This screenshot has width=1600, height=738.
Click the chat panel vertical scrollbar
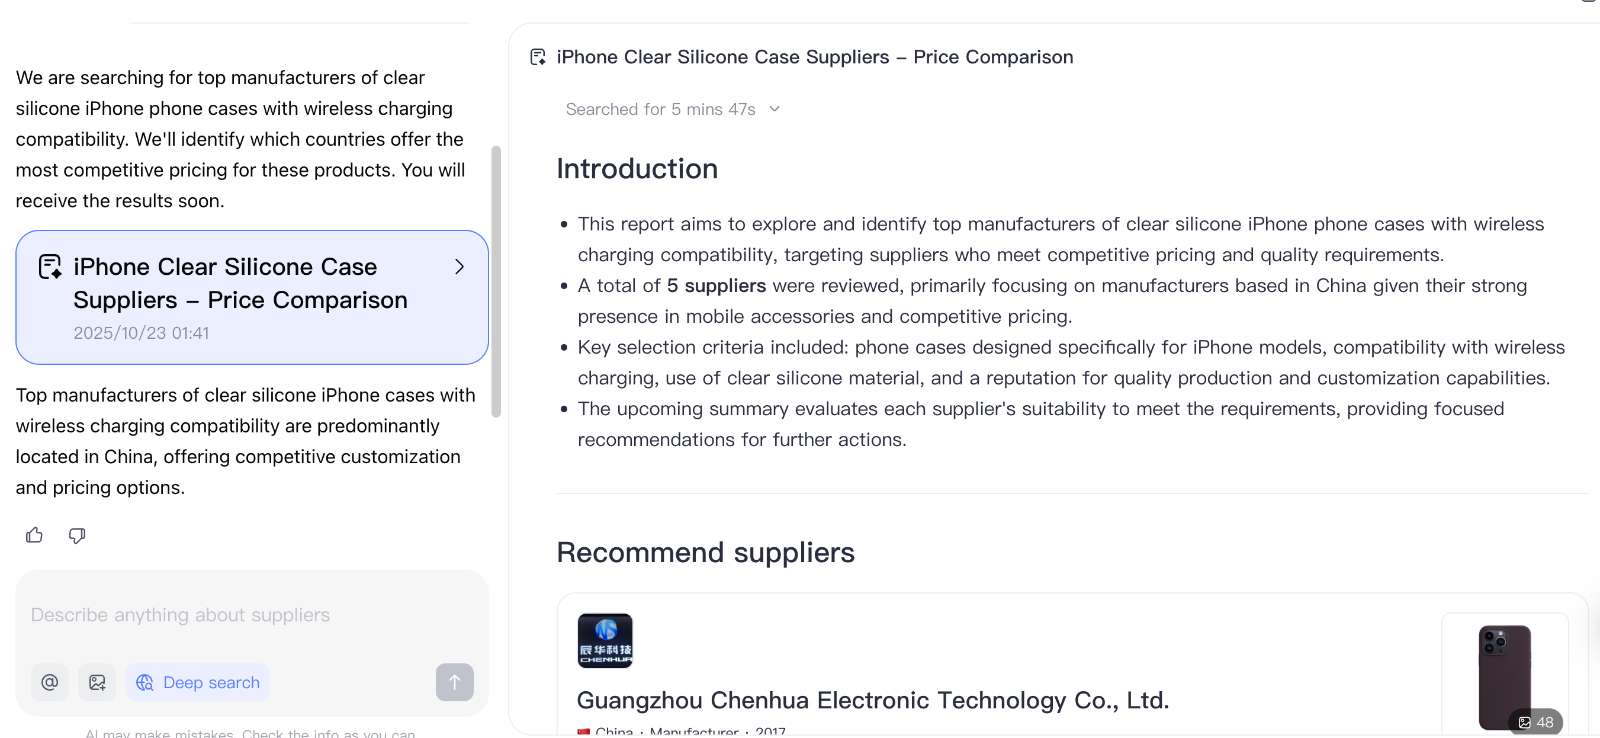[496, 282]
